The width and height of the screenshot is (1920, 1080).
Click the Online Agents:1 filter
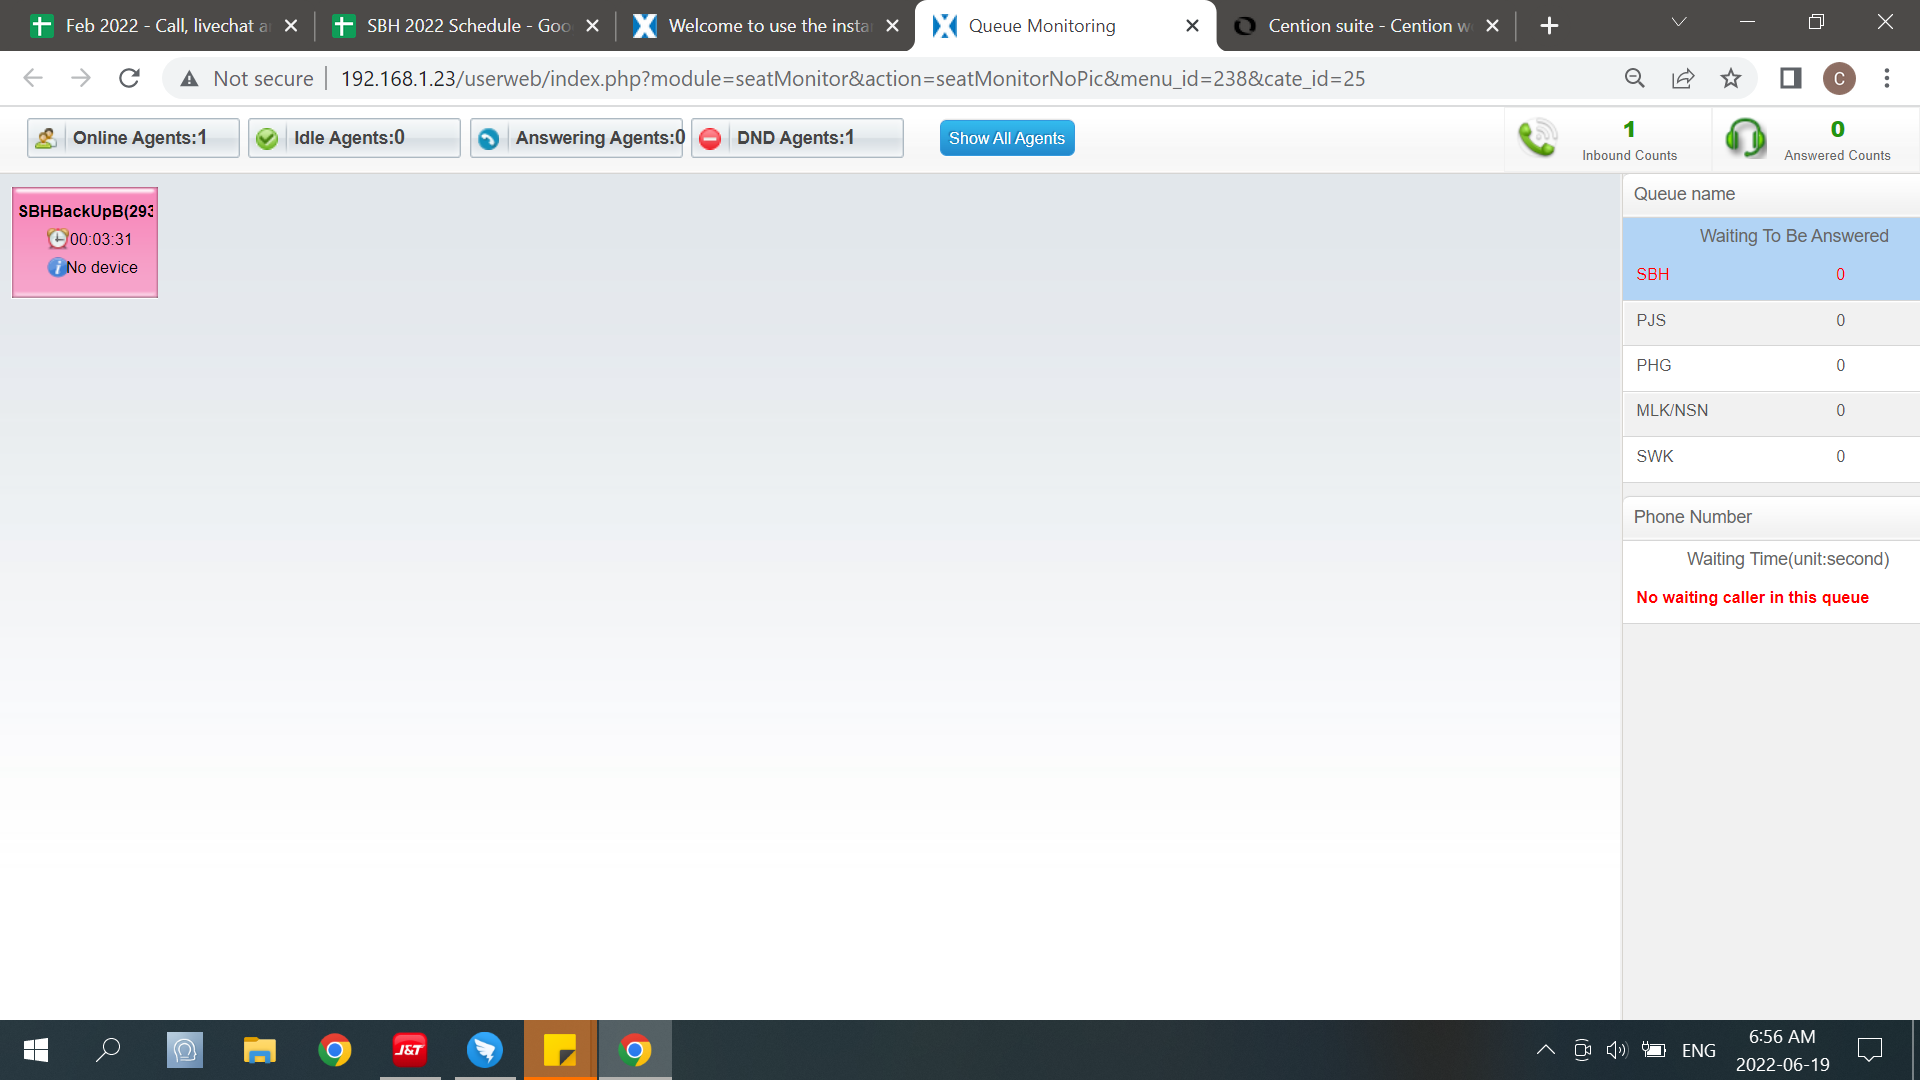(133, 138)
